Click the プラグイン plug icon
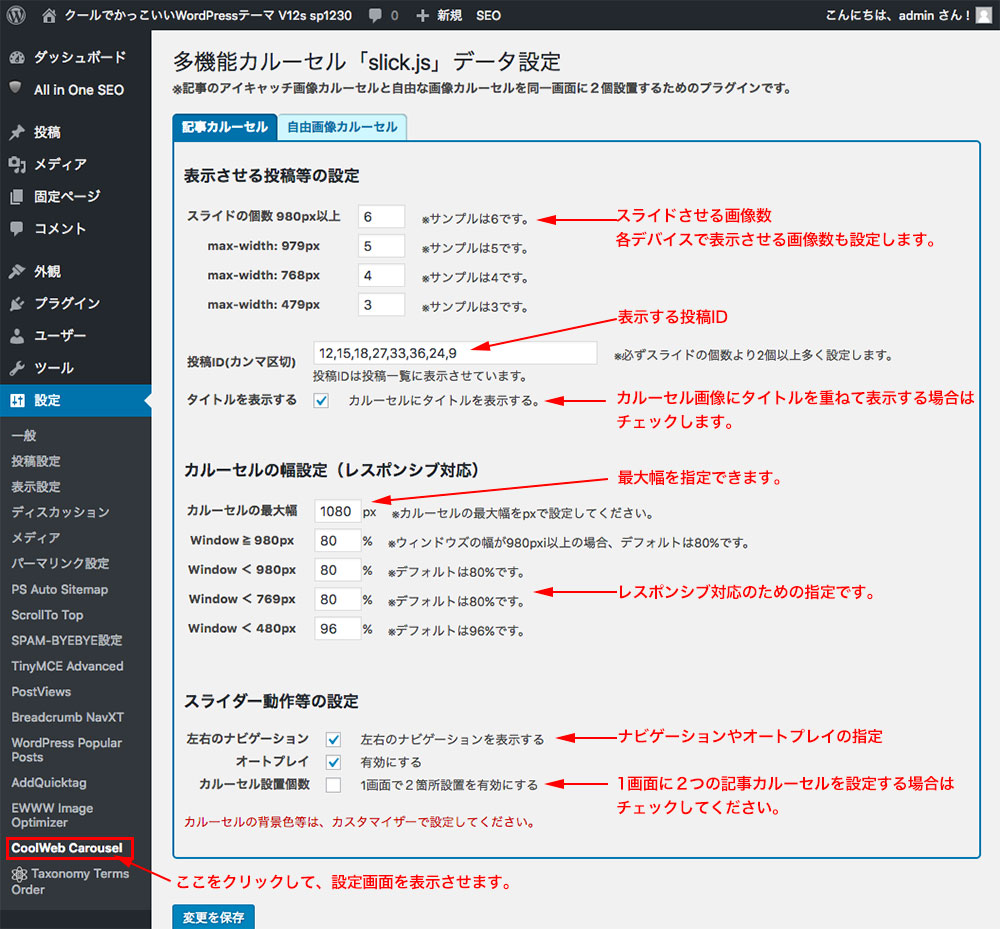Screen dimensions: 1000x929 pos(17,304)
